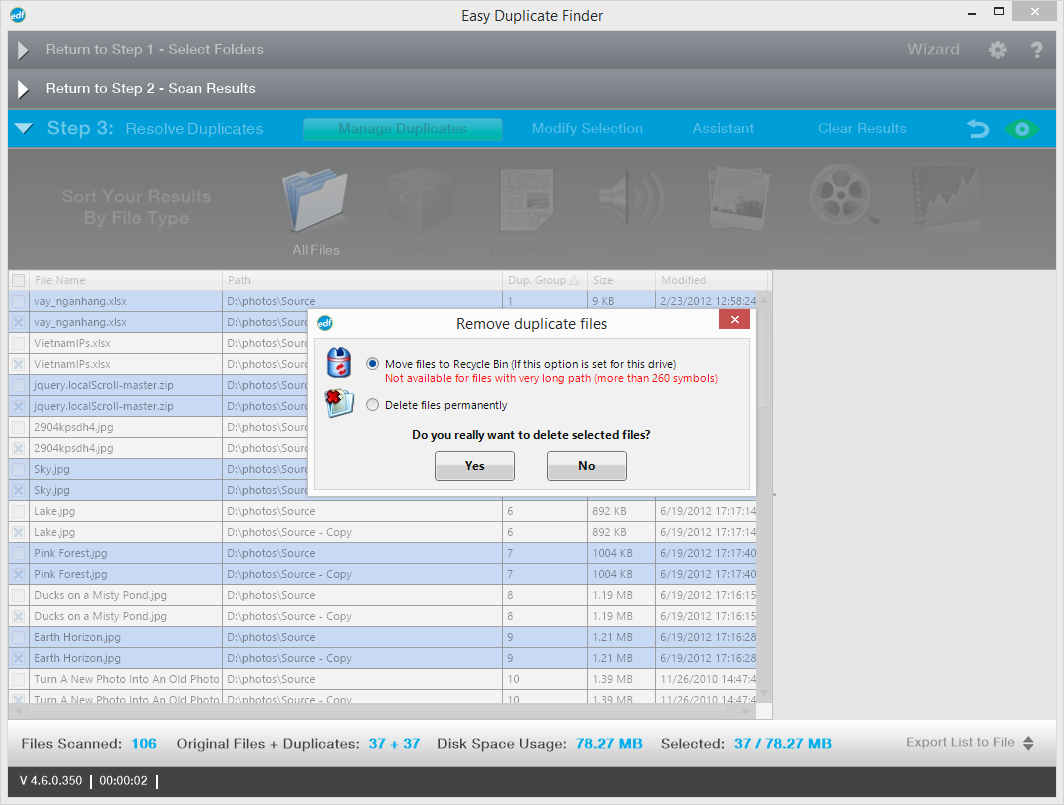The image size is (1064, 805).
Task: Show only Documents using its icon
Action: (x=526, y=200)
